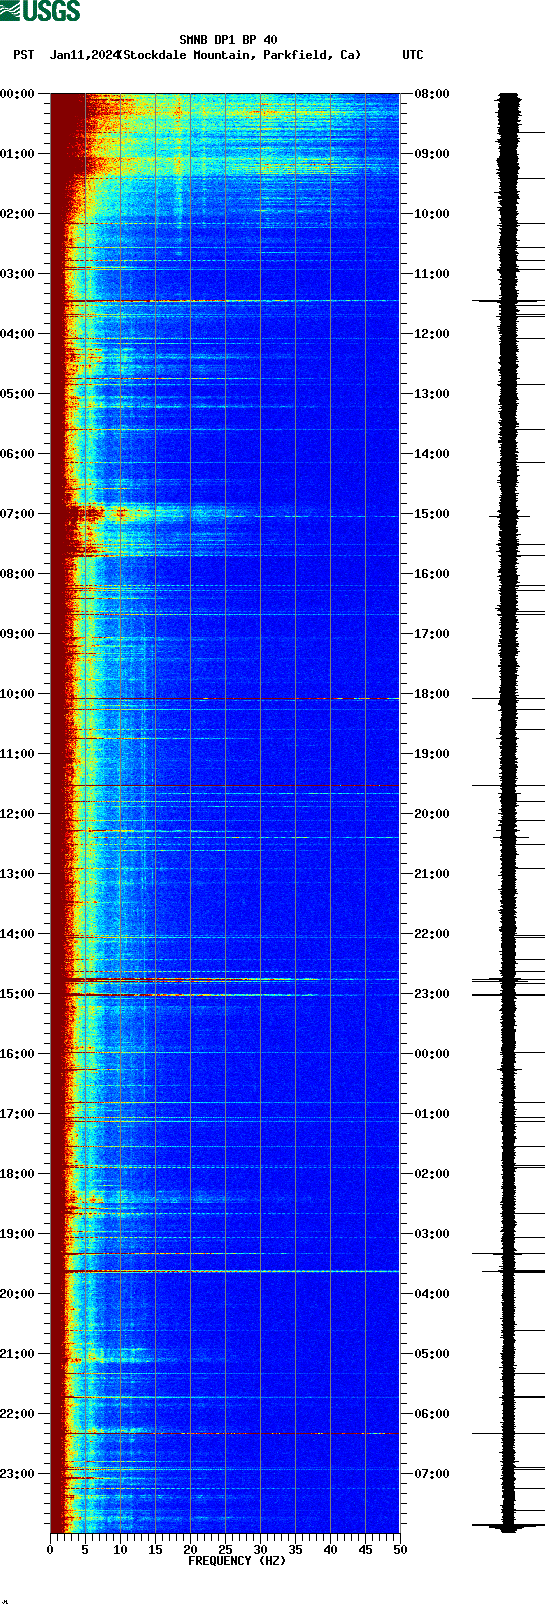Click the UTC time label 18:00
Image resolution: width=552 pixels, height=1613 pixels.
(432, 694)
